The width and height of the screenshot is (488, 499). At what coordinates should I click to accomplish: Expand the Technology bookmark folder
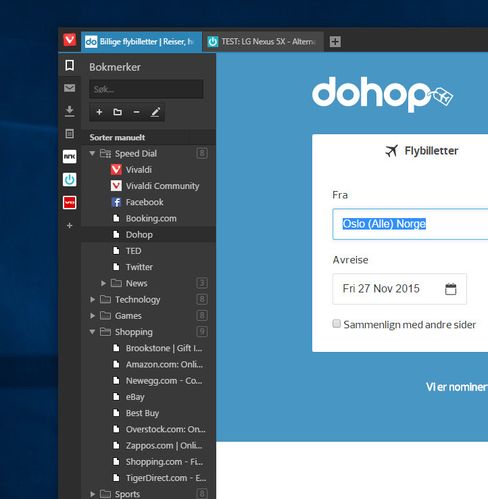tap(92, 299)
